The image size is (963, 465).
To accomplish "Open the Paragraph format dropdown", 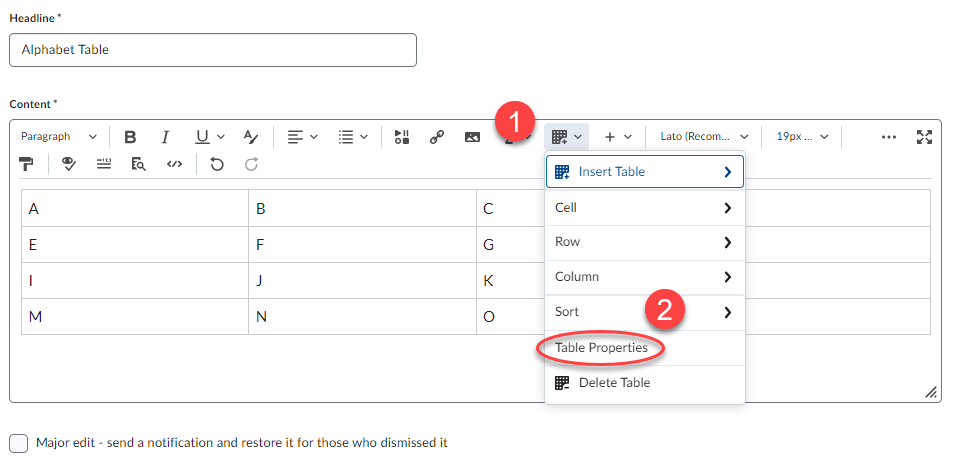I will click(x=58, y=136).
